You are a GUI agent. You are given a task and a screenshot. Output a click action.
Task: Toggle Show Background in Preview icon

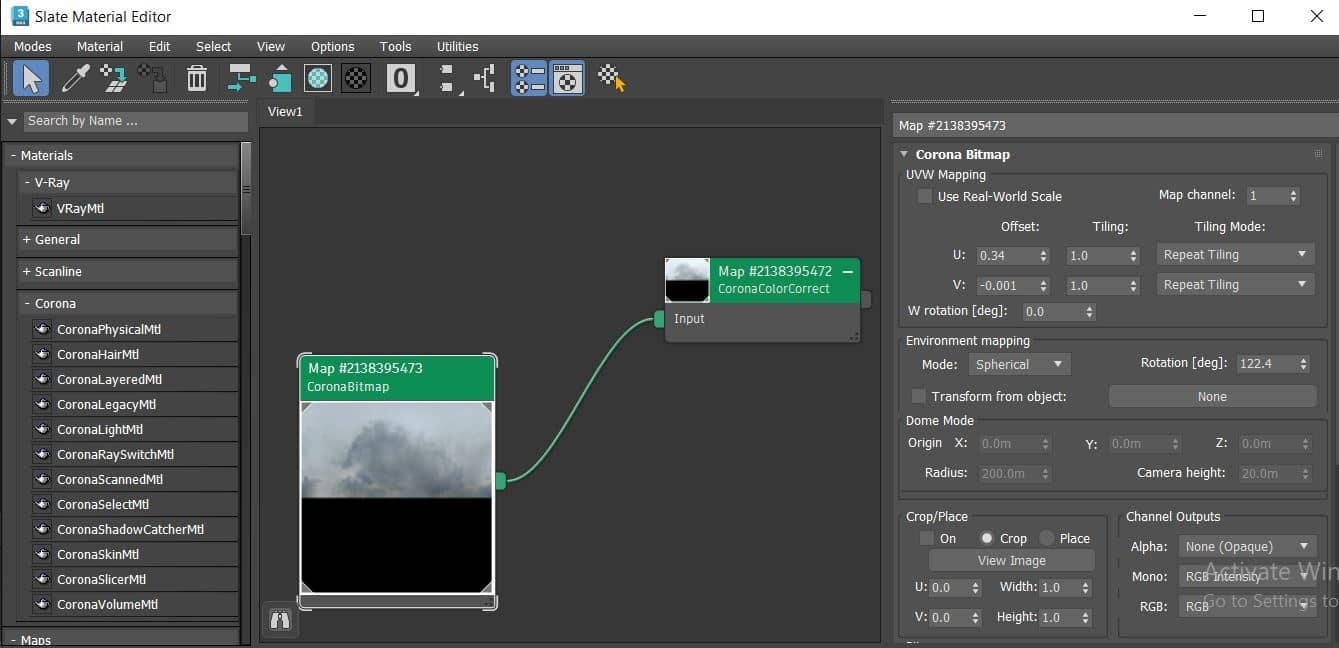356,78
